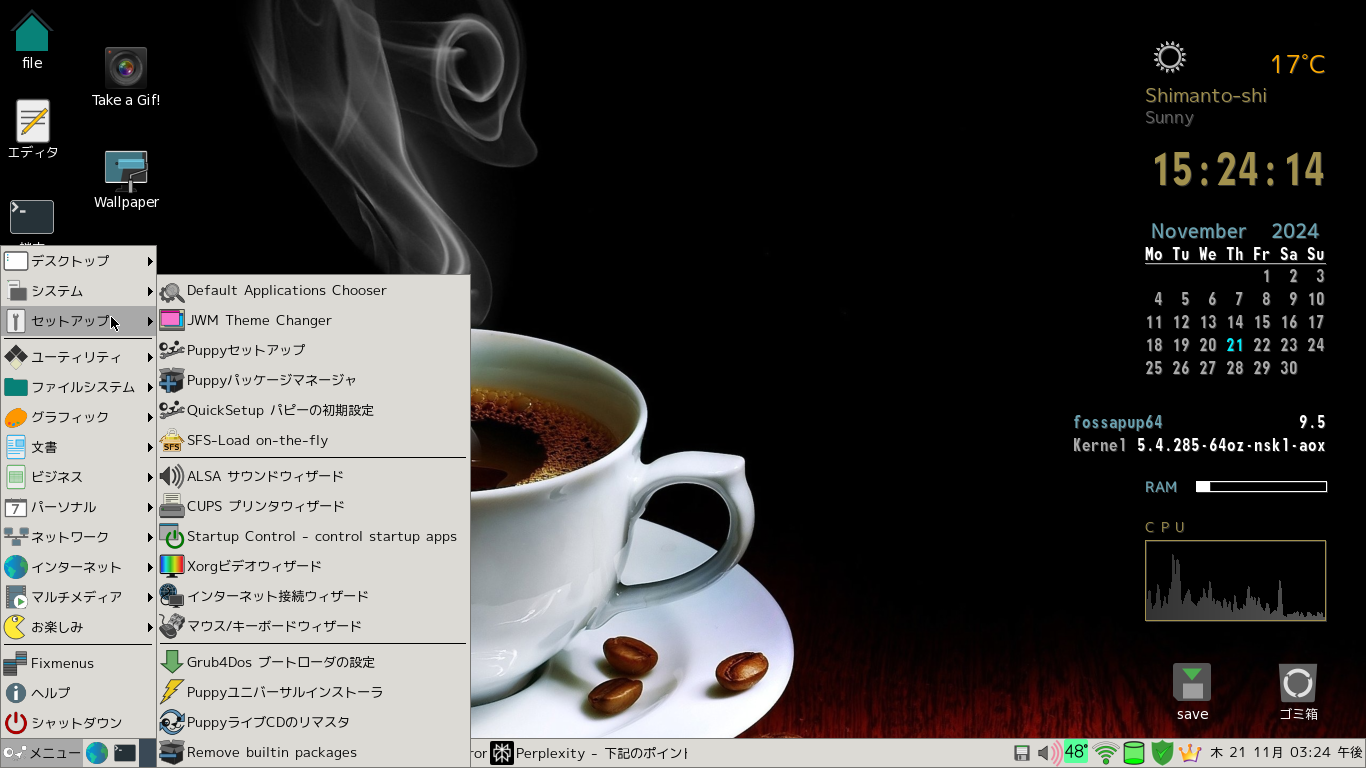Click the November 2024 calendar heading

click(x=1235, y=231)
